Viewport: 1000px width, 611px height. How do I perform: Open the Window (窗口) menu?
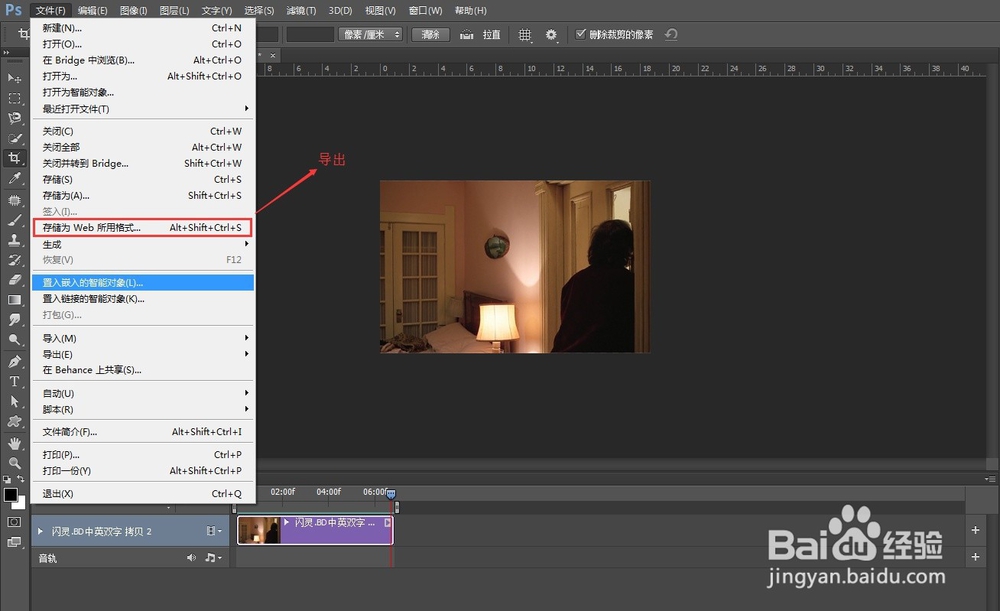pyautogui.click(x=425, y=10)
